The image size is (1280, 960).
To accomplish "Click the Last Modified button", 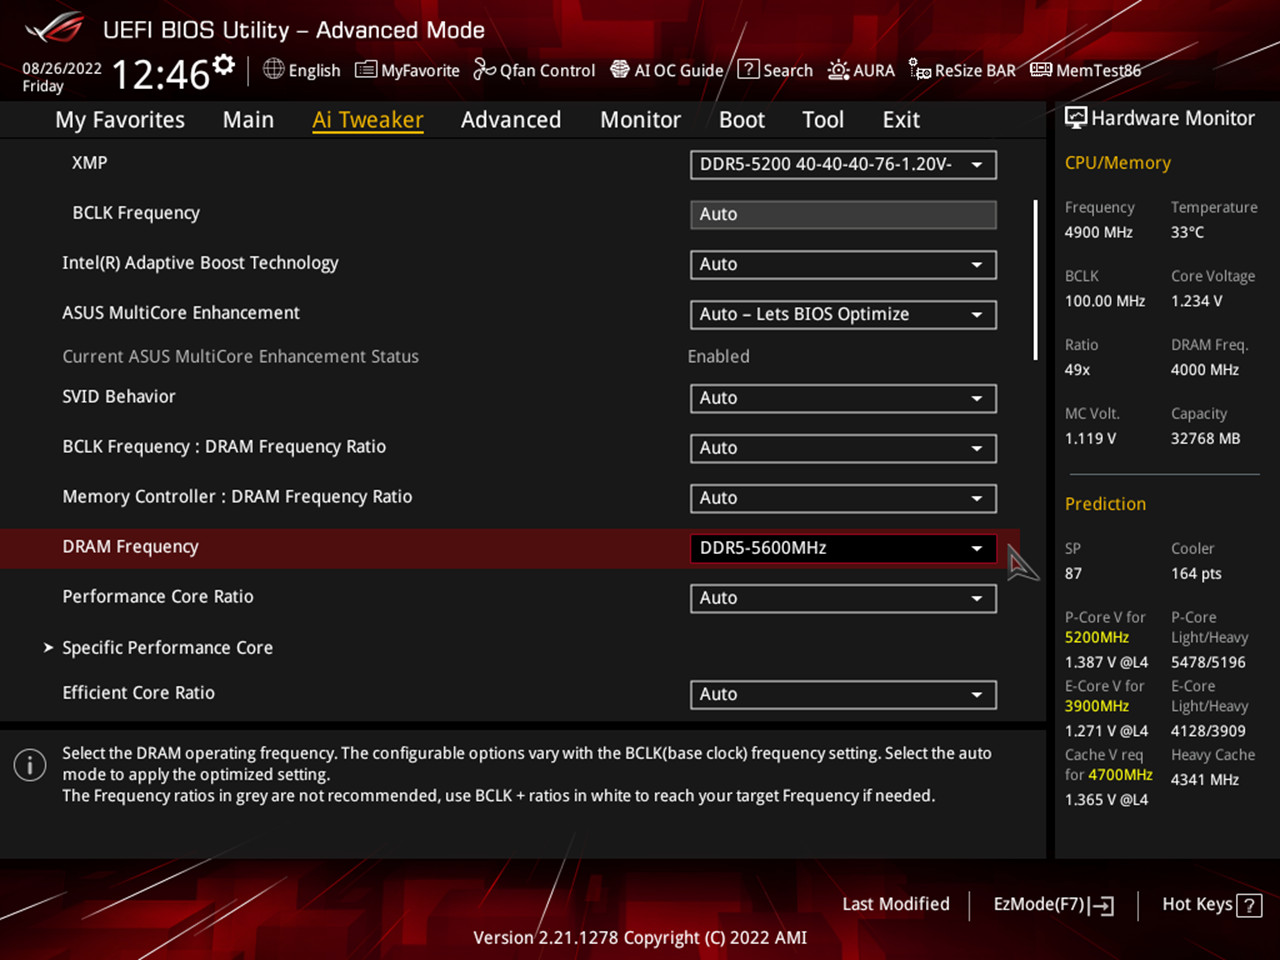I will coord(895,904).
